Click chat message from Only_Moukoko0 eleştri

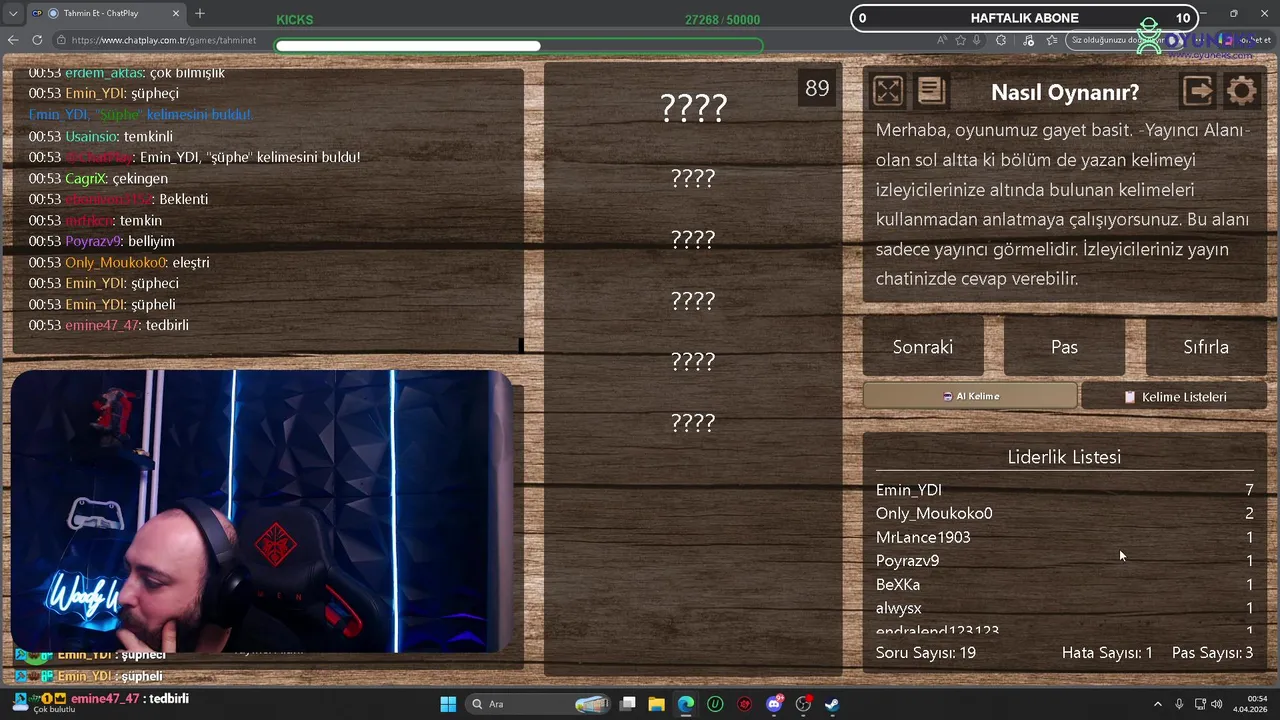(119, 262)
